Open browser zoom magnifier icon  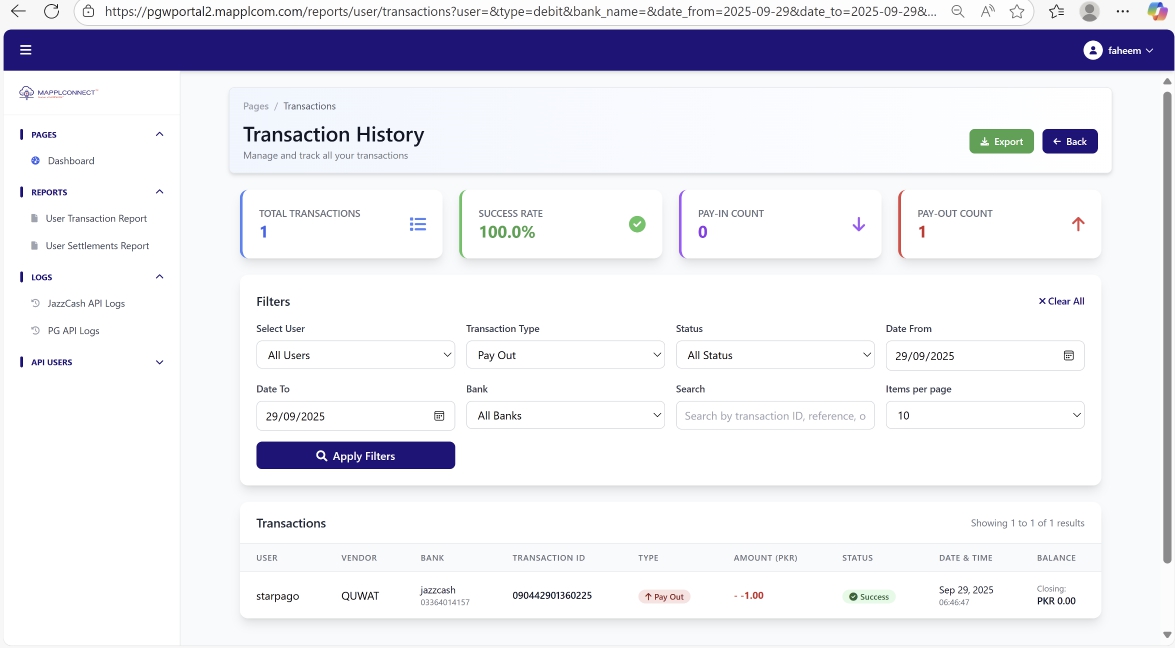tap(957, 11)
